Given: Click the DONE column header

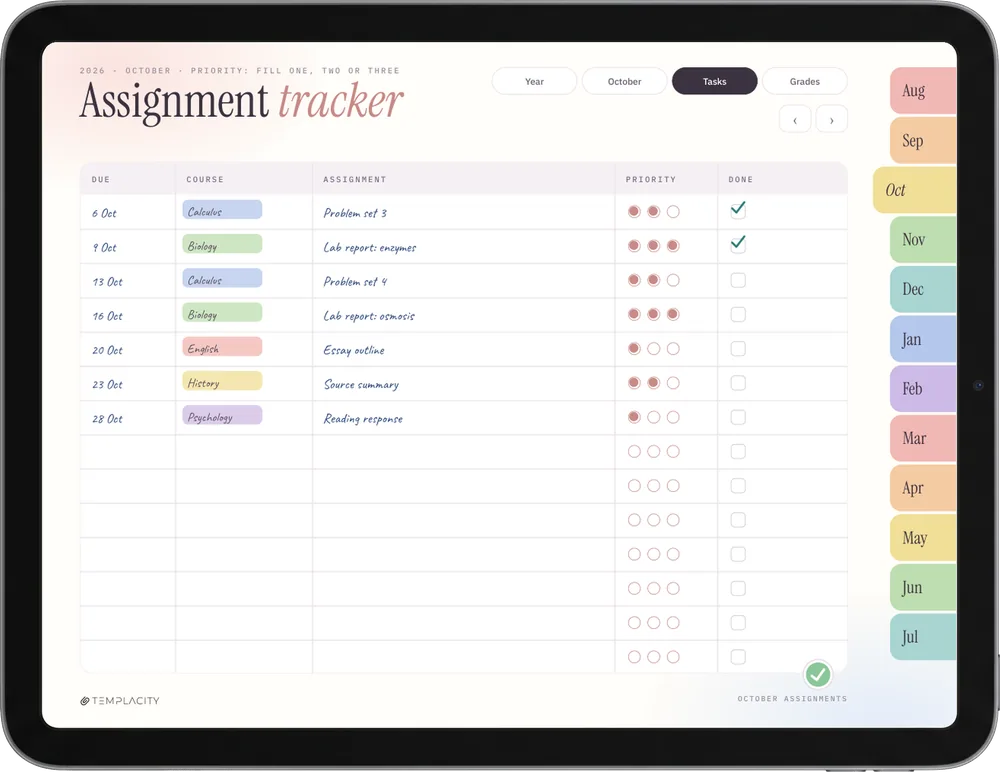Looking at the screenshot, I should (740, 179).
